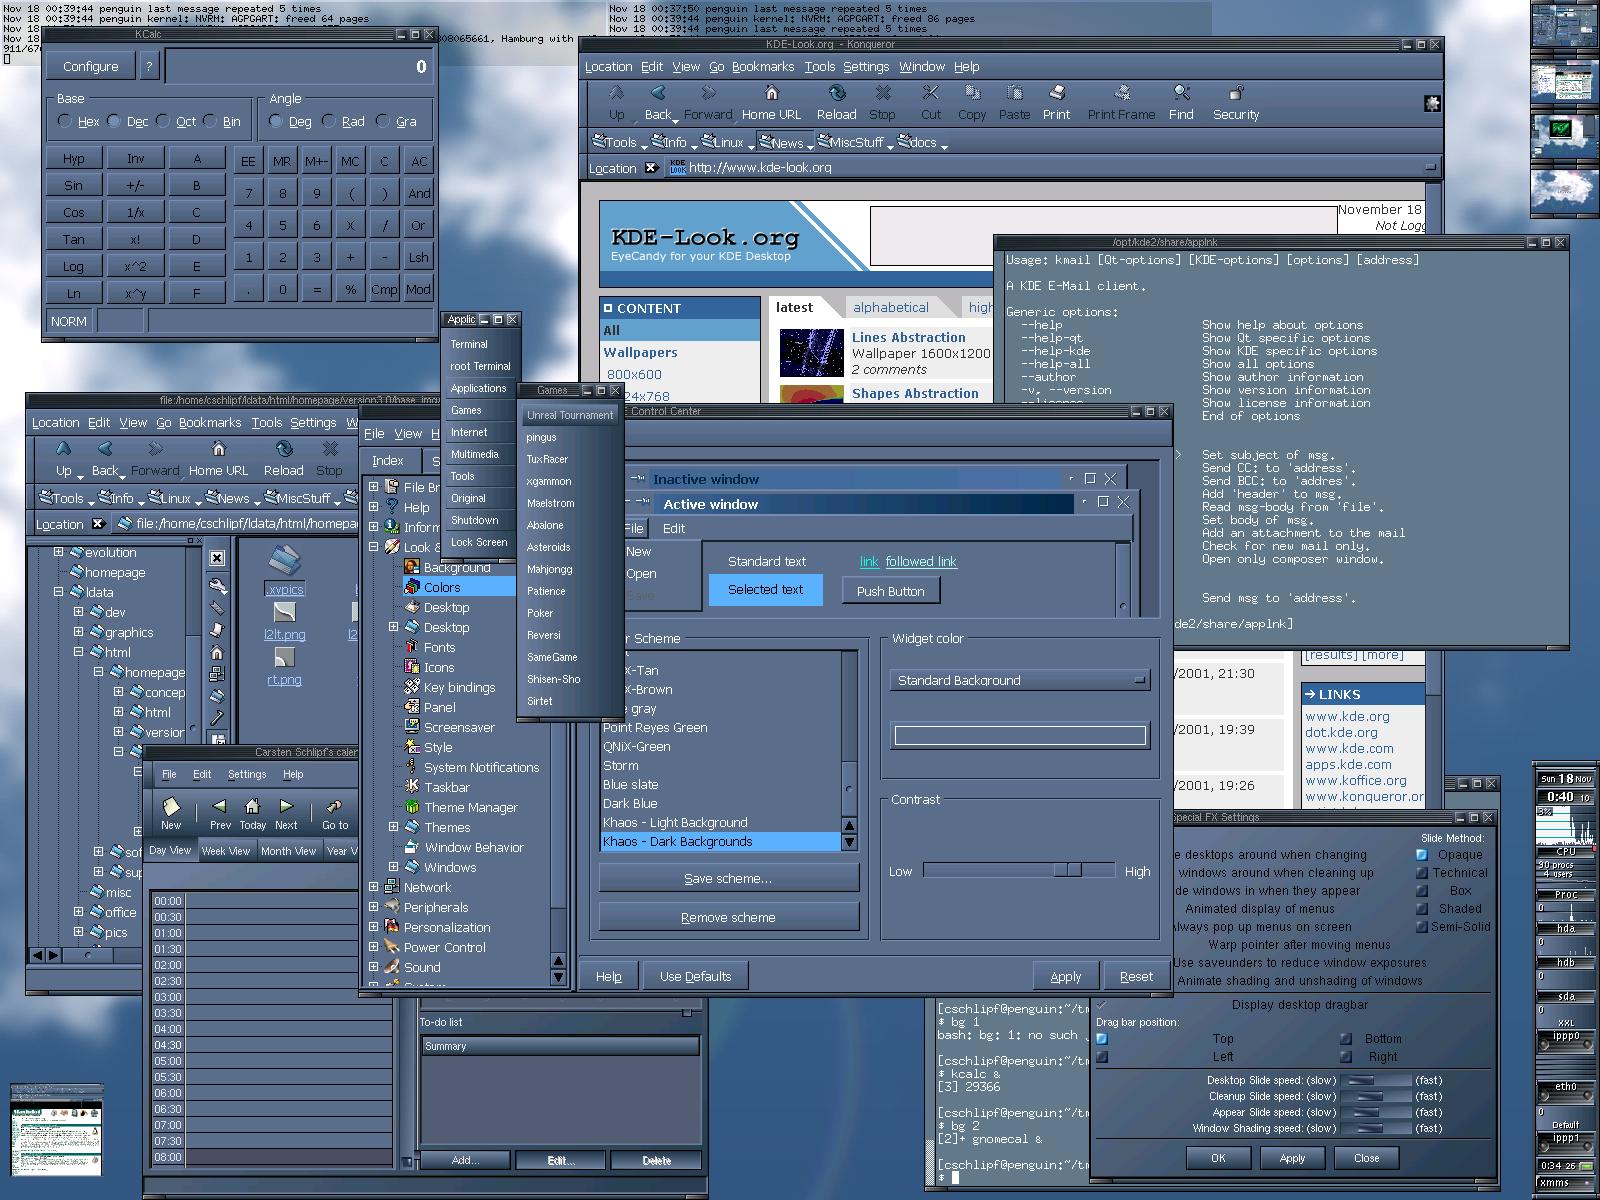The width and height of the screenshot is (1600, 1200).
Task: Select Opaque slide method
Action: [1422, 855]
